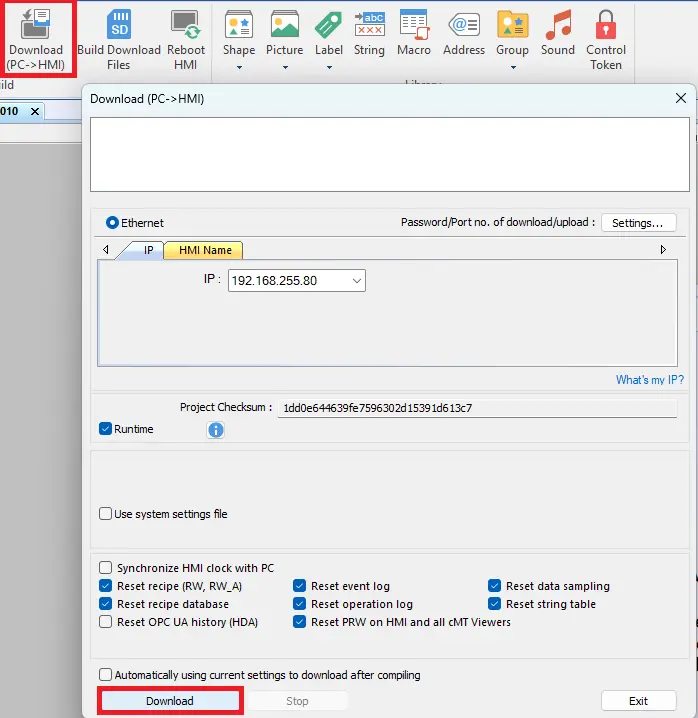Image resolution: width=698 pixels, height=718 pixels.
Task: Click the Download button in dialog
Action: pos(170,701)
